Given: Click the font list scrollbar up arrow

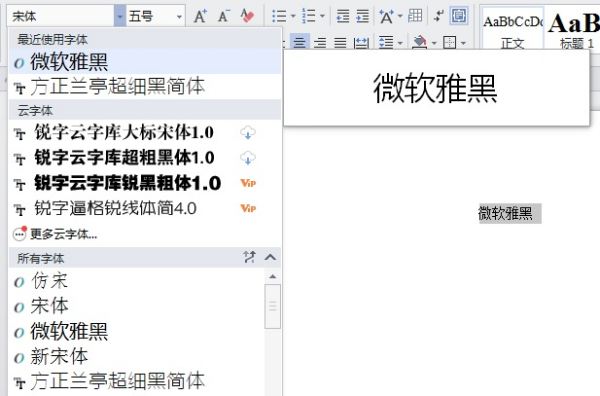Looking at the screenshot, I should [272, 276].
